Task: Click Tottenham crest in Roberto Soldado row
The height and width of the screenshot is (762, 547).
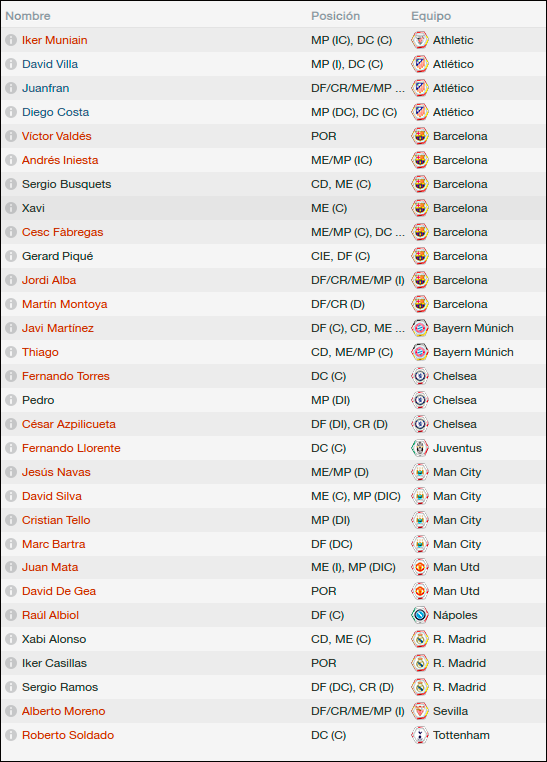Action: [420, 735]
